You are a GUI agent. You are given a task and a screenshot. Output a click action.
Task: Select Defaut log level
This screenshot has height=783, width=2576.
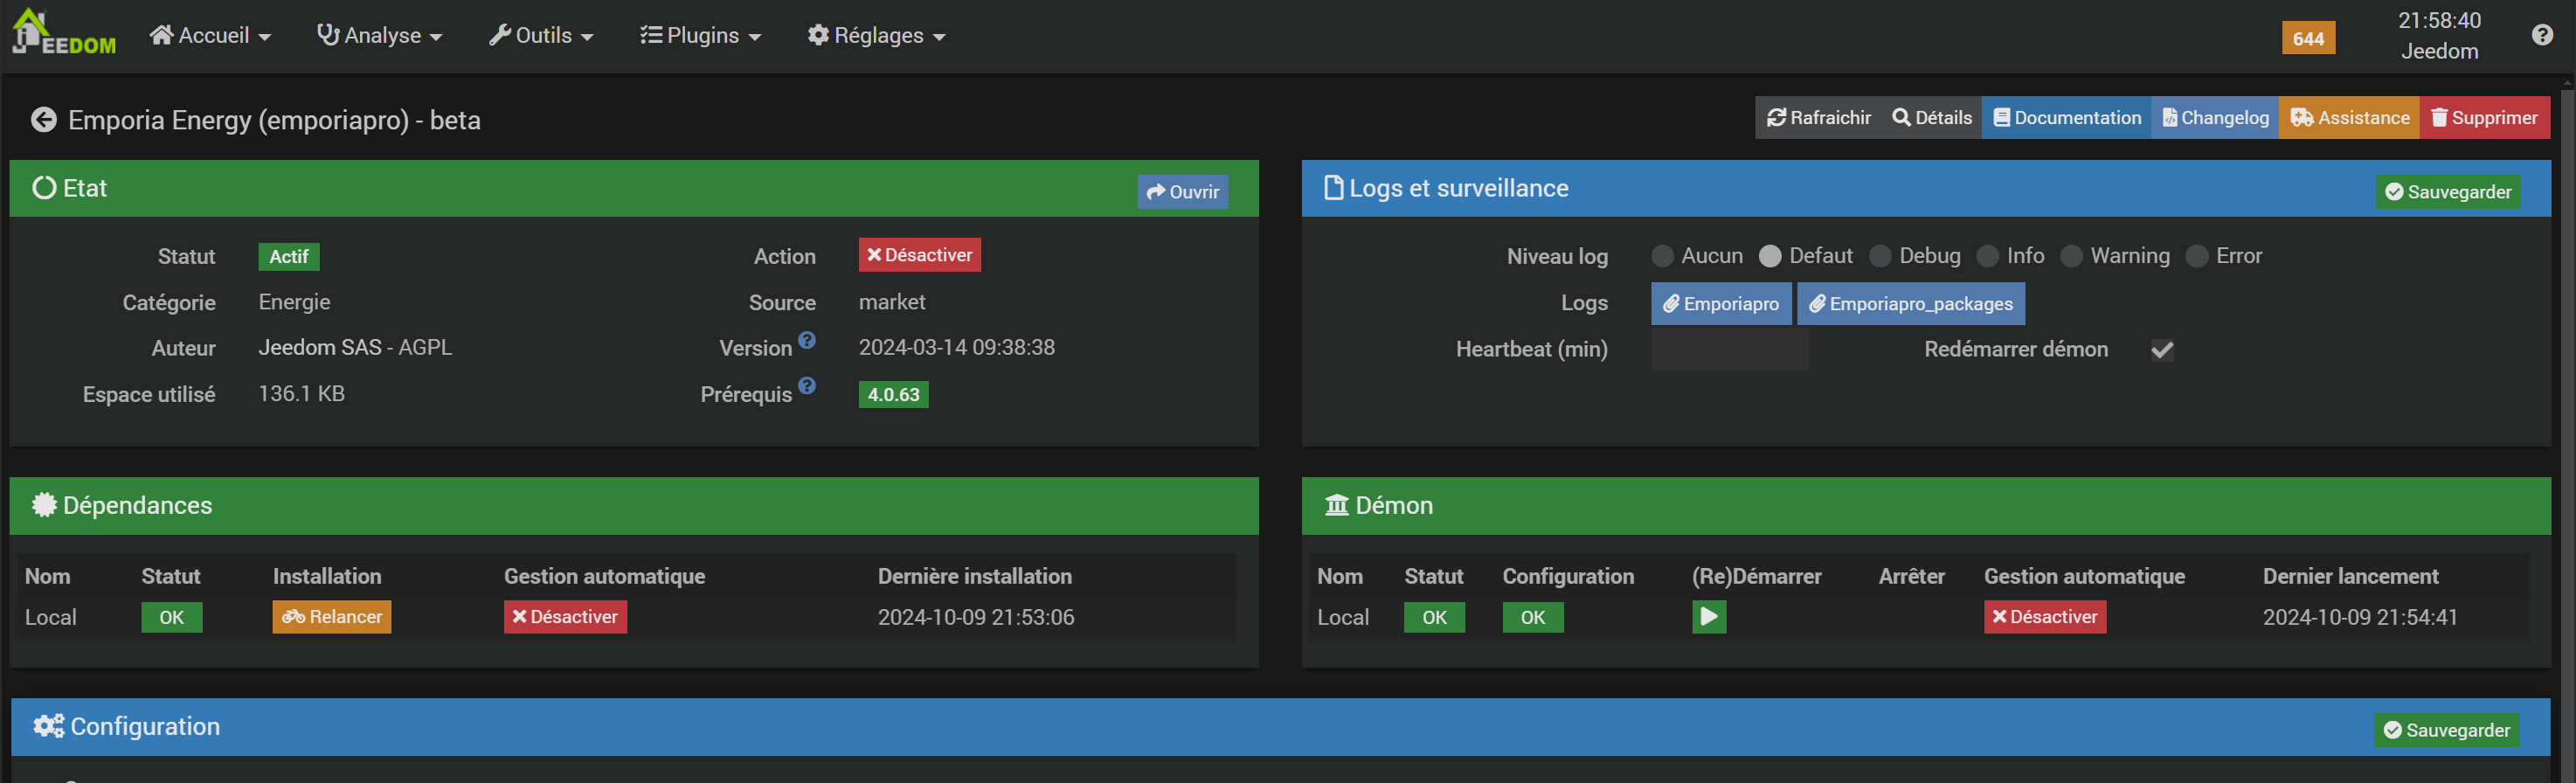(1770, 256)
